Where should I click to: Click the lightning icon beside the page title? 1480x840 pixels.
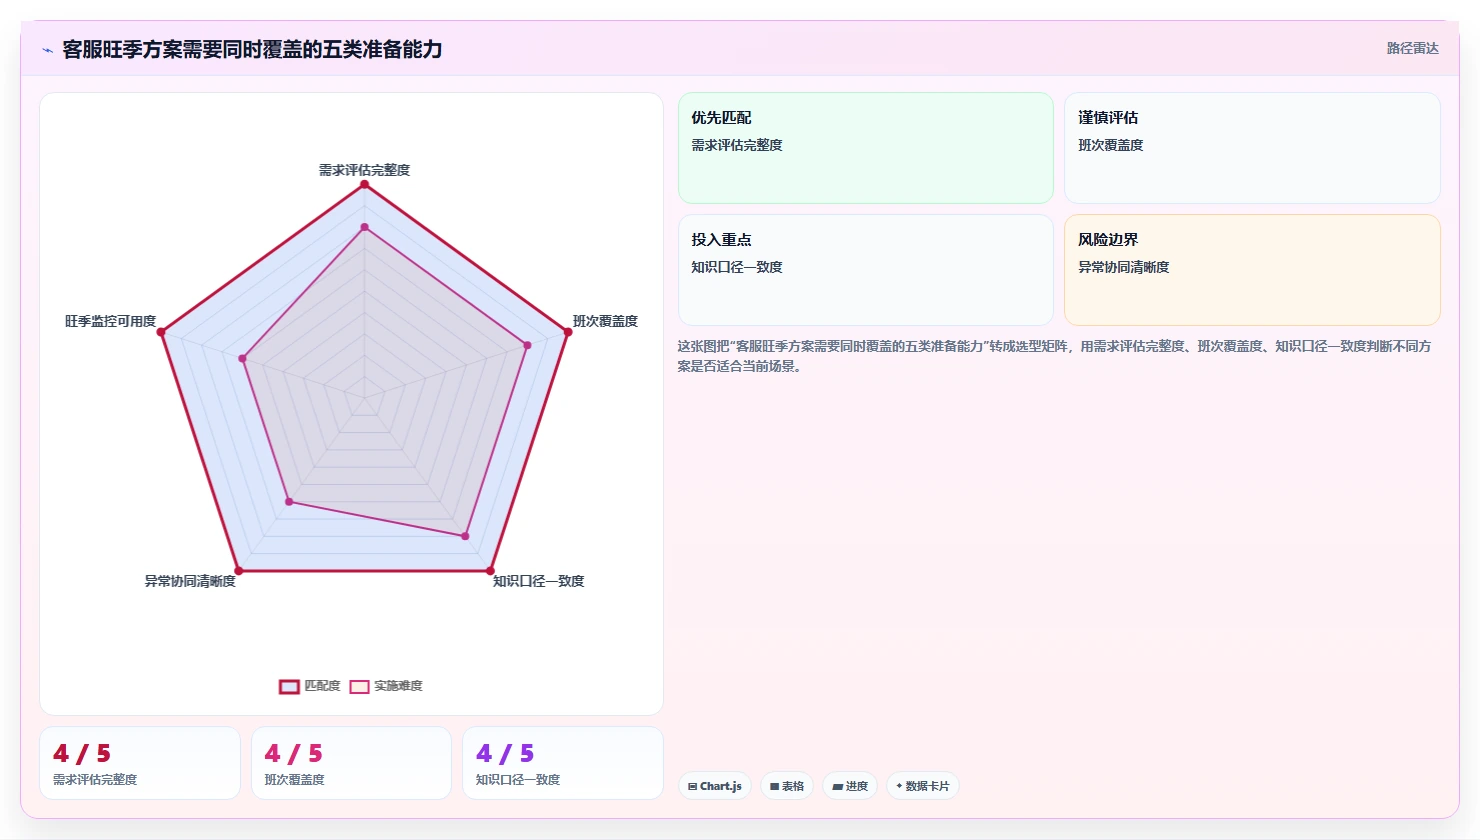click(47, 50)
